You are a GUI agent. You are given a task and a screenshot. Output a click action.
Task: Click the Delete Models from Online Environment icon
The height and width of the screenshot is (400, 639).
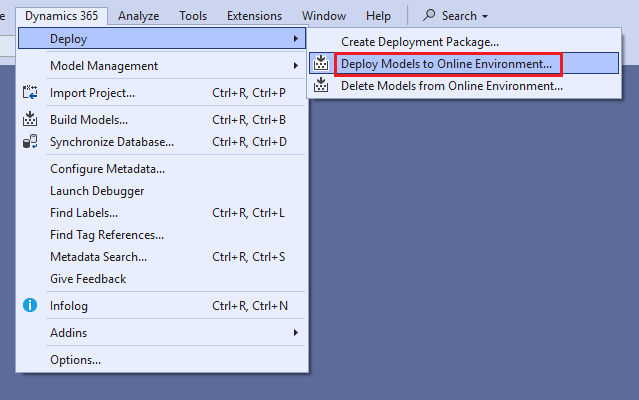pos(321,86)
